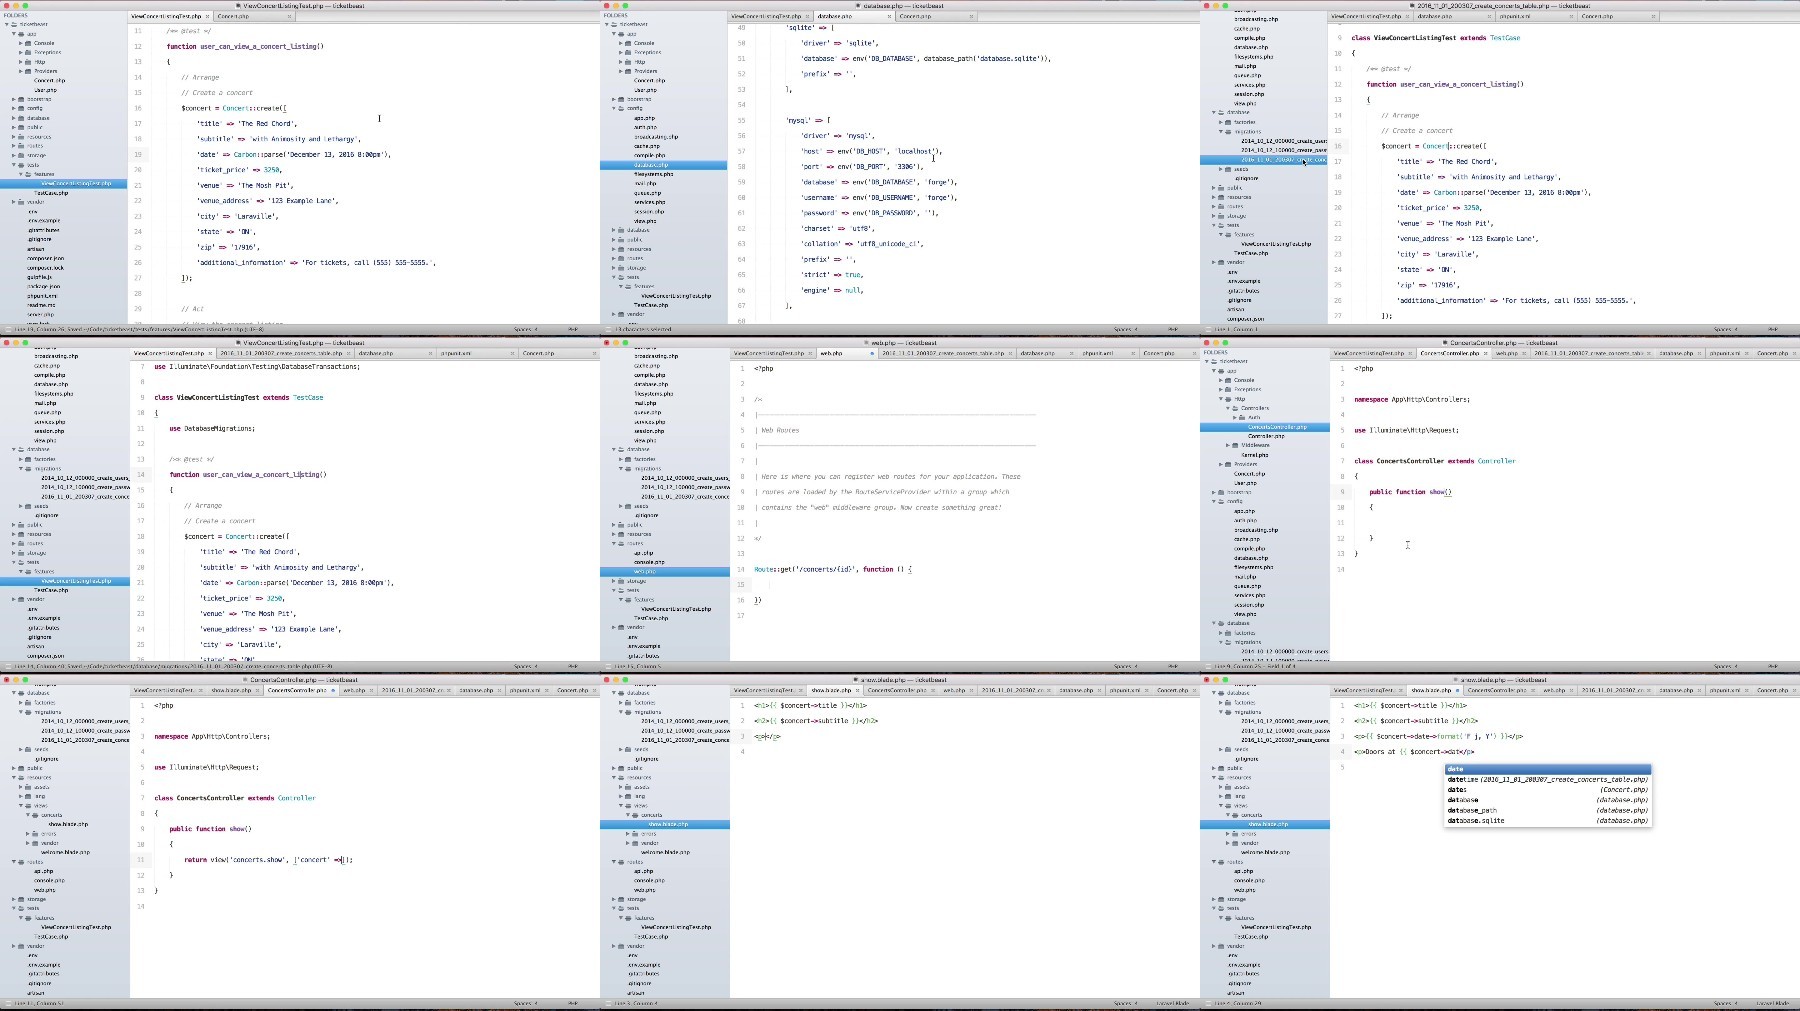
Task: Collapse the Controllers folder in sidebar
Action: coord(1227,408)
